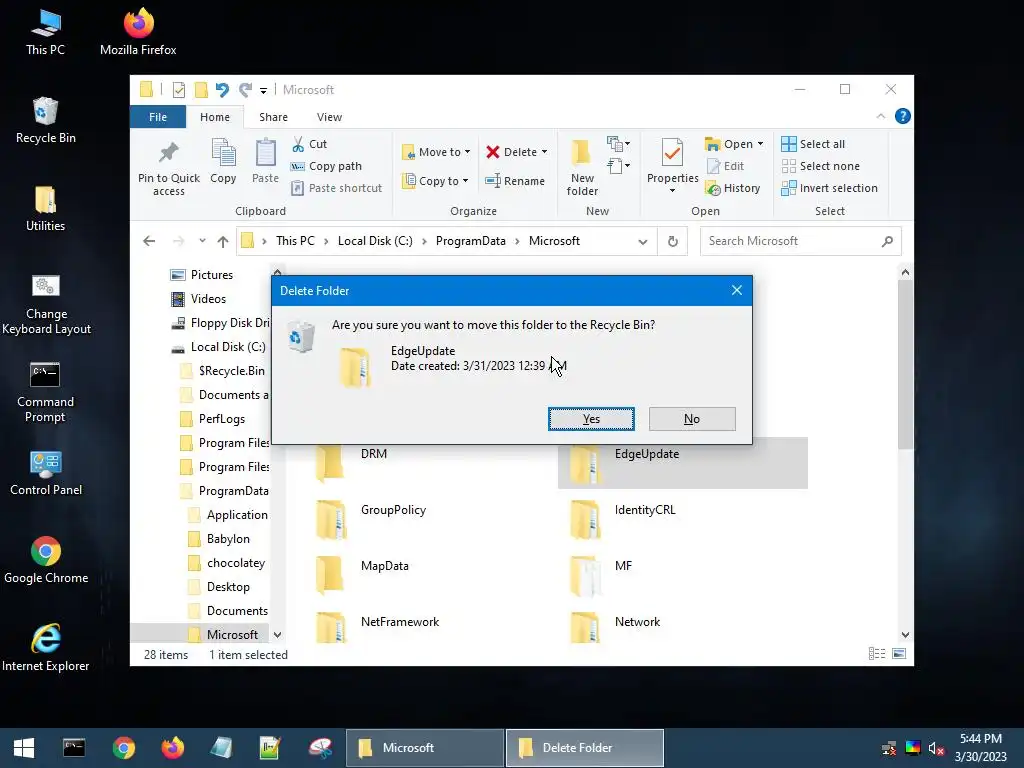Click Edit in the Open group
1024x768 pixels.
pos(725,166)
